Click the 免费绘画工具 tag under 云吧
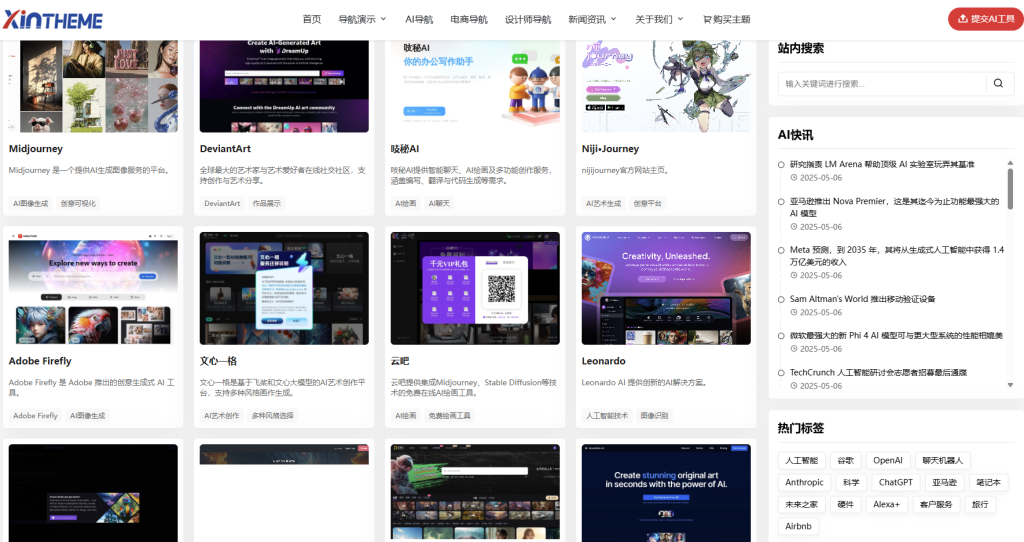1024x542 pixels. pyautogui.click(x=449, y=415)
